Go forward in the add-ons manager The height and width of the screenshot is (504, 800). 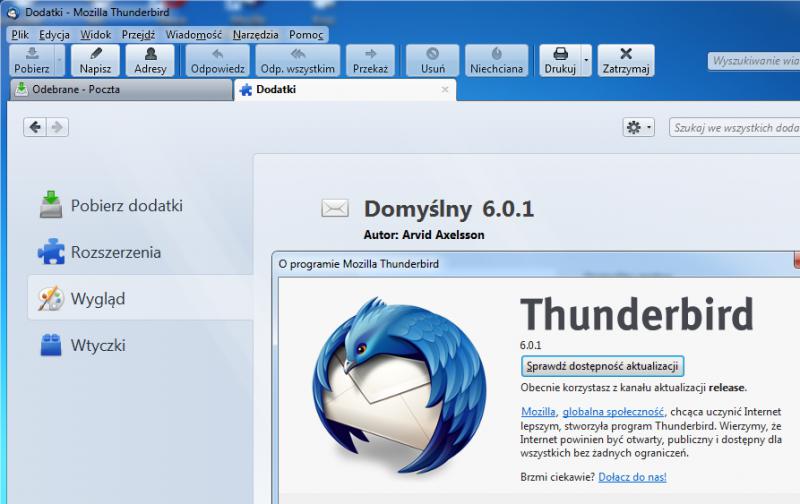[x=57, y=127]
